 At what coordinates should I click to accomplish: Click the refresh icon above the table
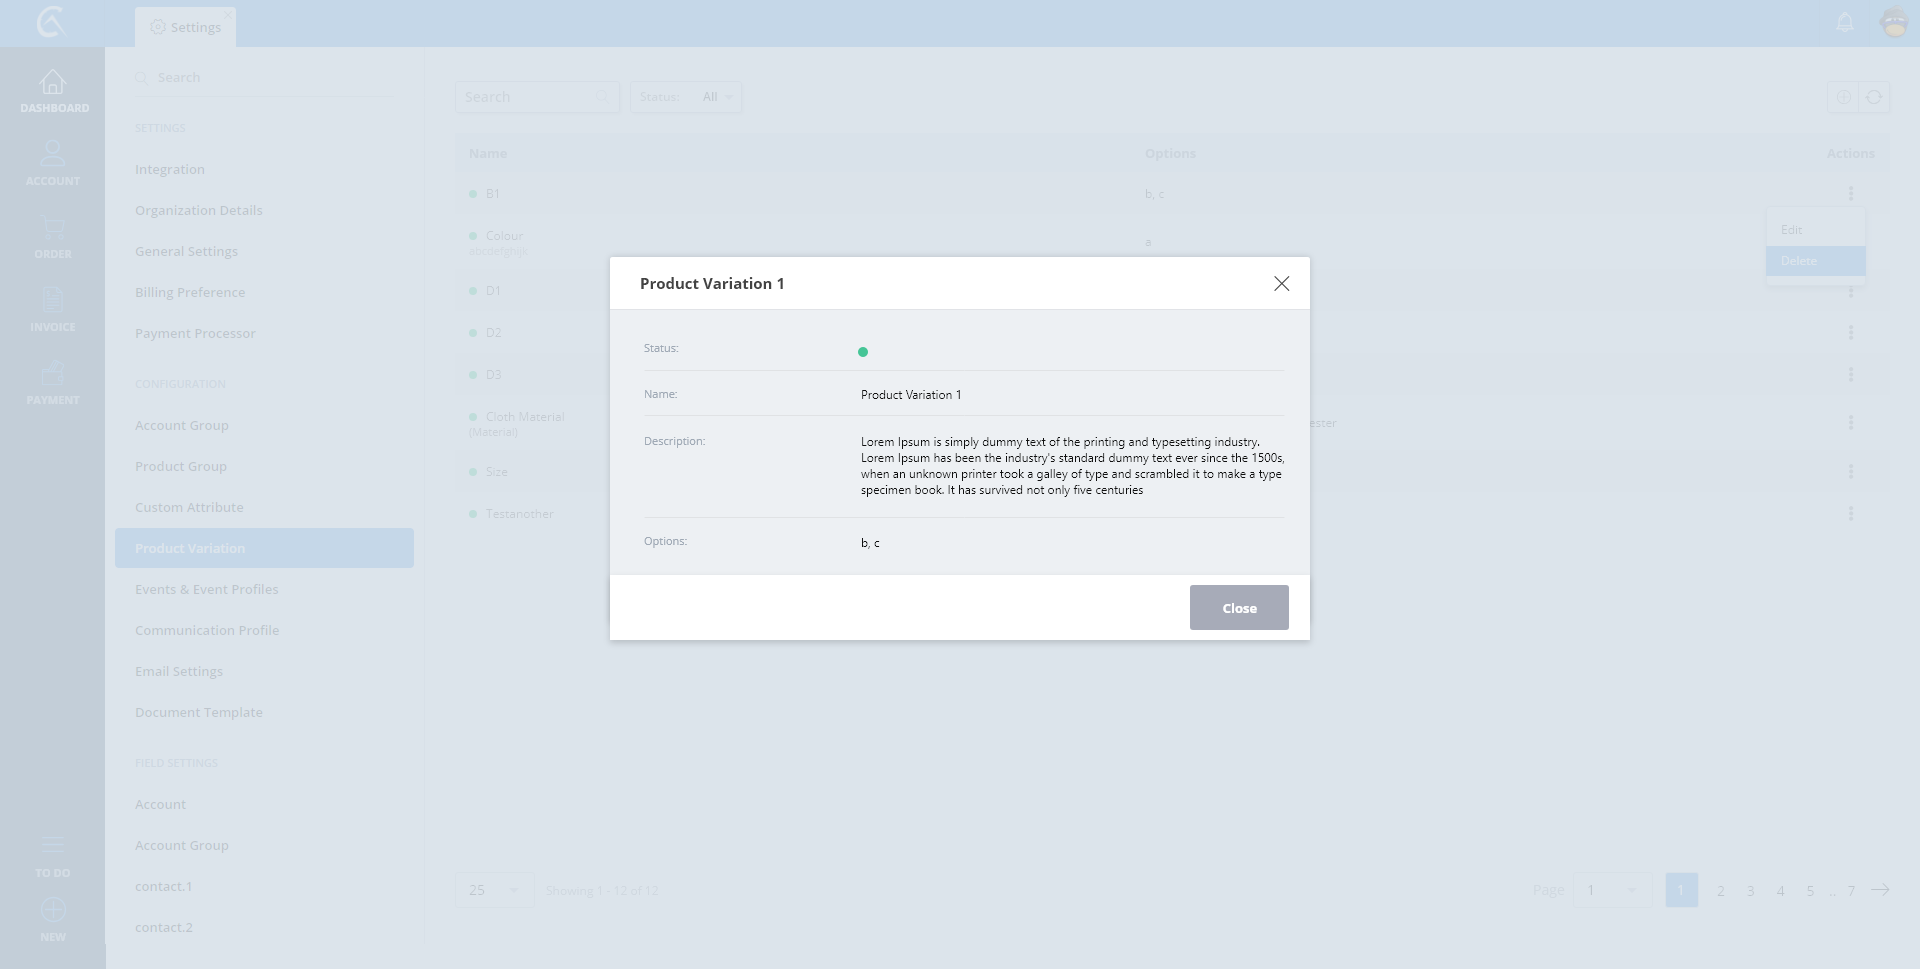(1874, 97)
